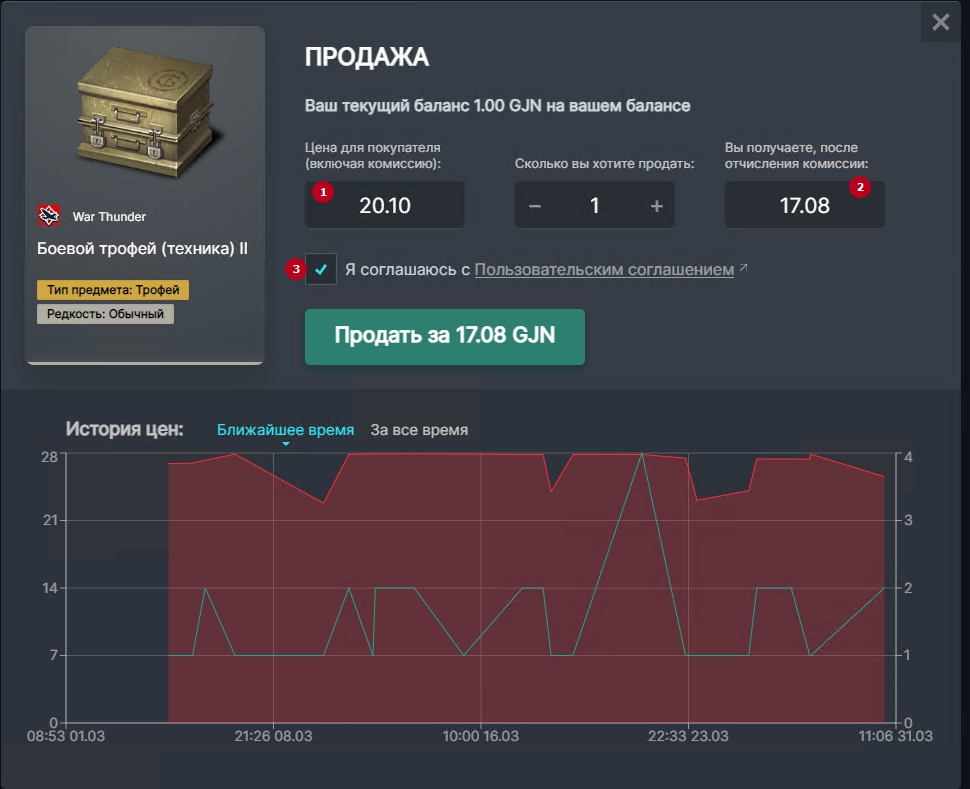Click the price axis label 28
This screenshot has width=970, height=789.
pos(49,457)
